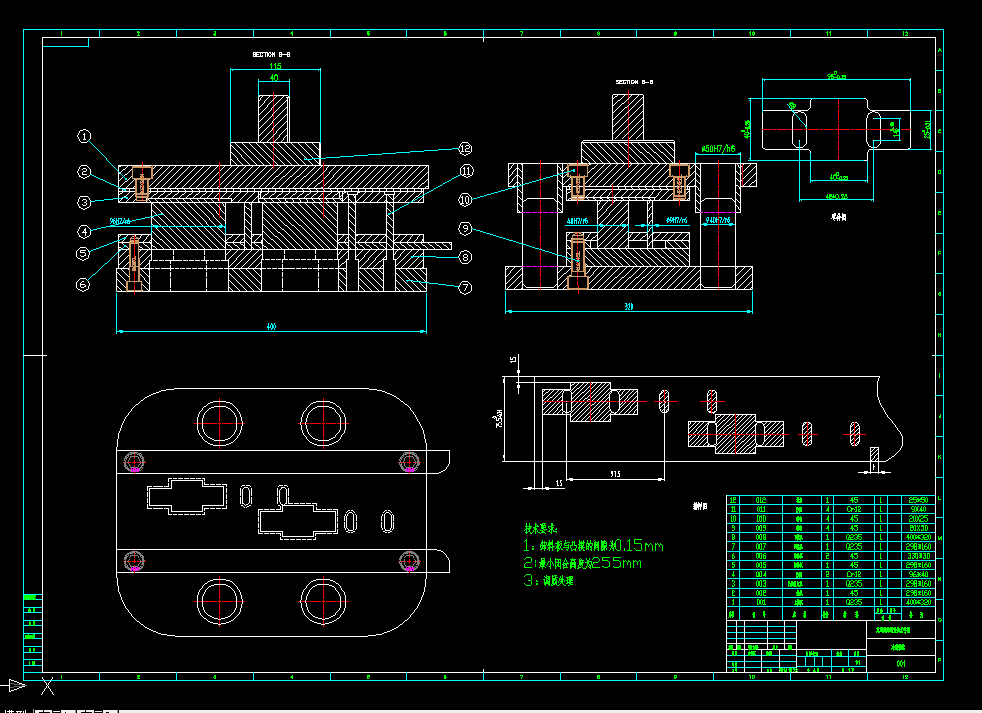The image size is (982, 713).
Task: Select the 115 dimension text
Action: point(276,66)
